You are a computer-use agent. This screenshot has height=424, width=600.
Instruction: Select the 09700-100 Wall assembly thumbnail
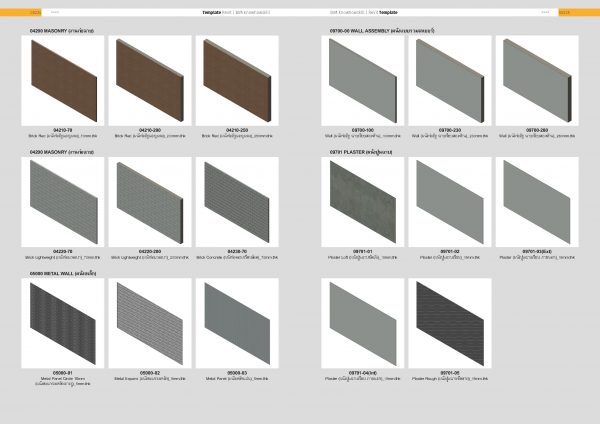(x=364, y=82)
